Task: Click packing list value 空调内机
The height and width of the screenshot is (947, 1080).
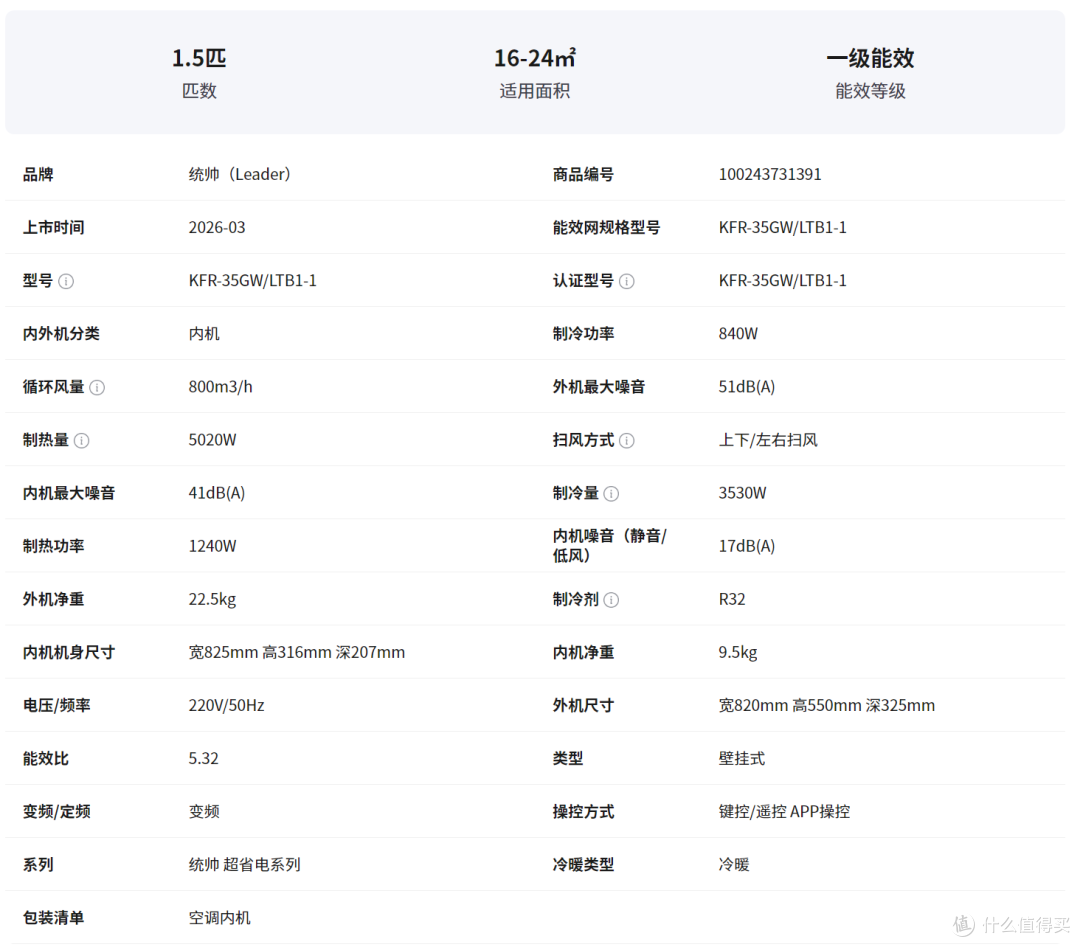Action: click(x=220, y=917)
